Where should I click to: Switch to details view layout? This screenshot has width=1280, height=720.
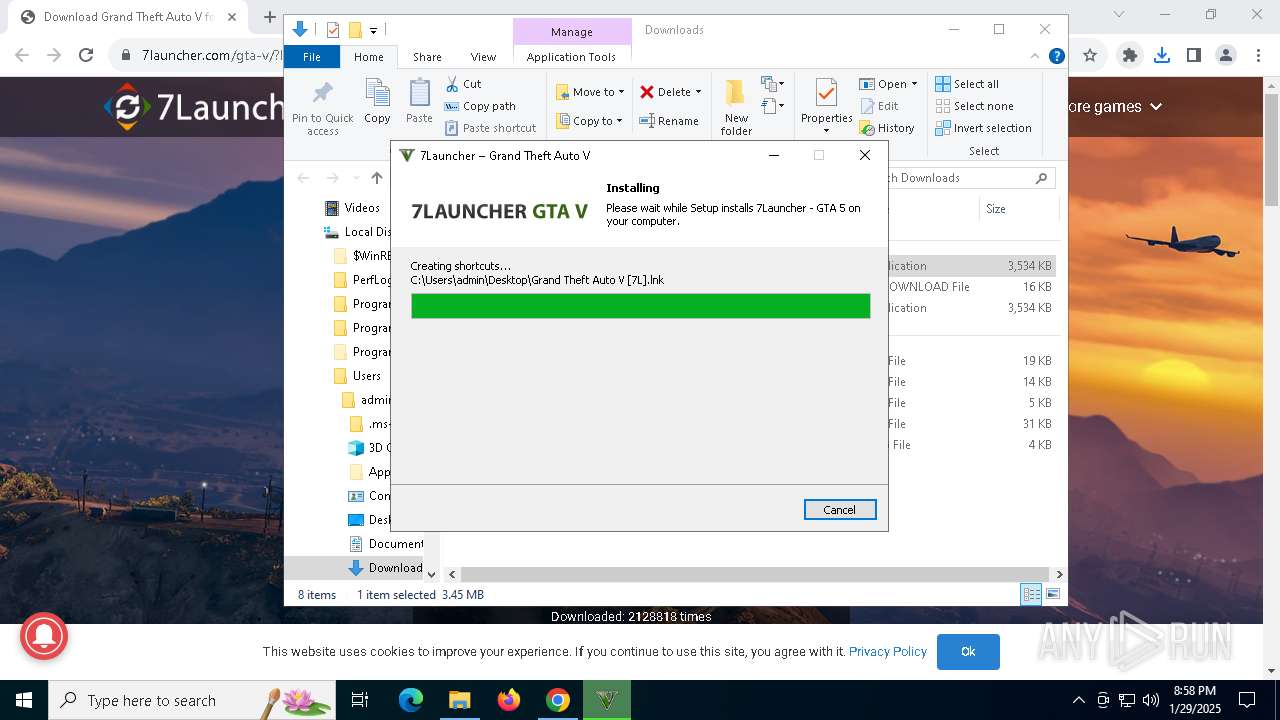1031,594
